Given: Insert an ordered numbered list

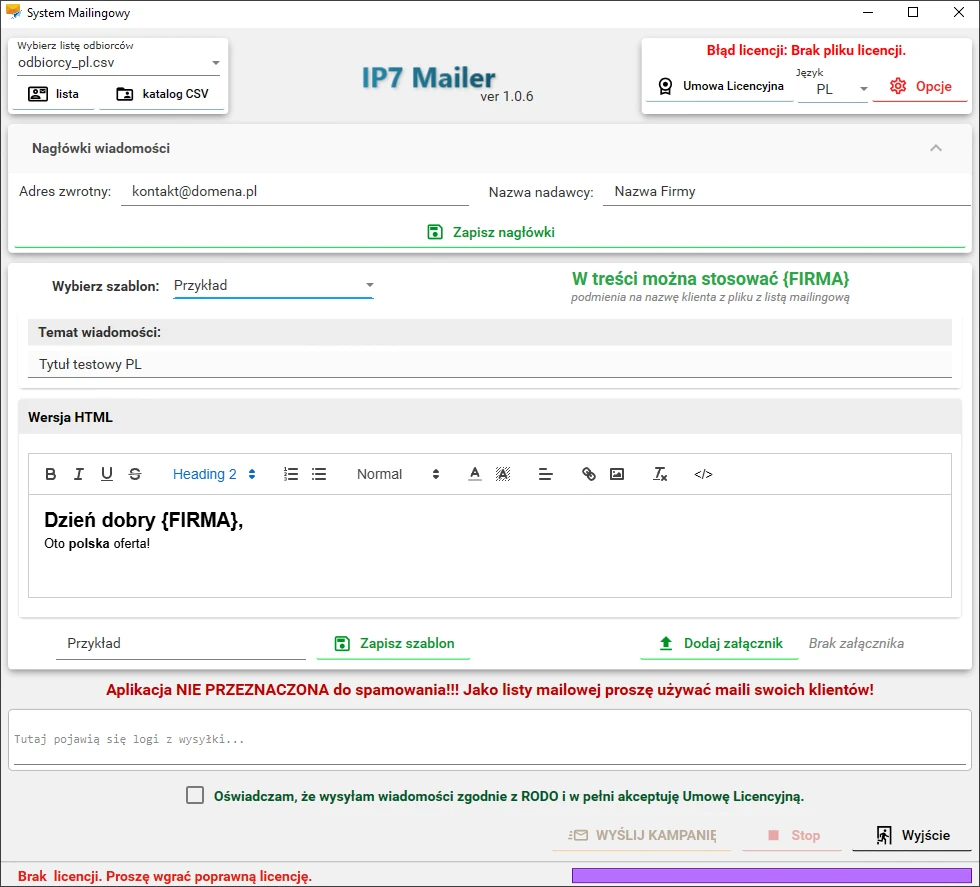Looking at the screenshot, I should tap(291, 474).
